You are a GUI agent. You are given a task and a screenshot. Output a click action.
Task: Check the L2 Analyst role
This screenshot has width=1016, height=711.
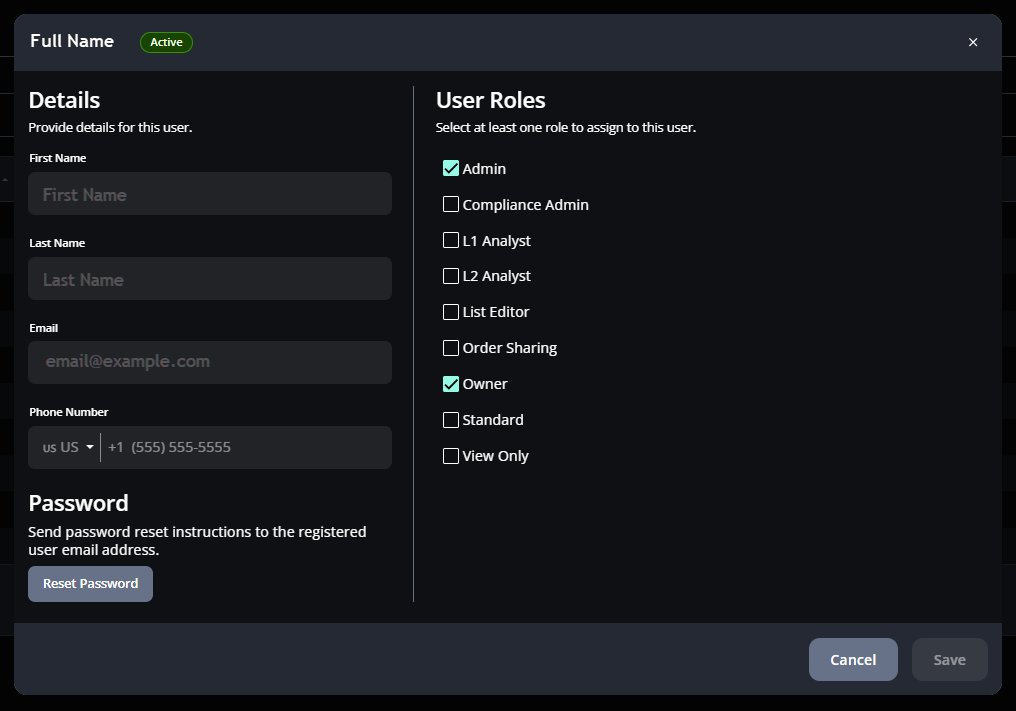click(x=451, y=276)
